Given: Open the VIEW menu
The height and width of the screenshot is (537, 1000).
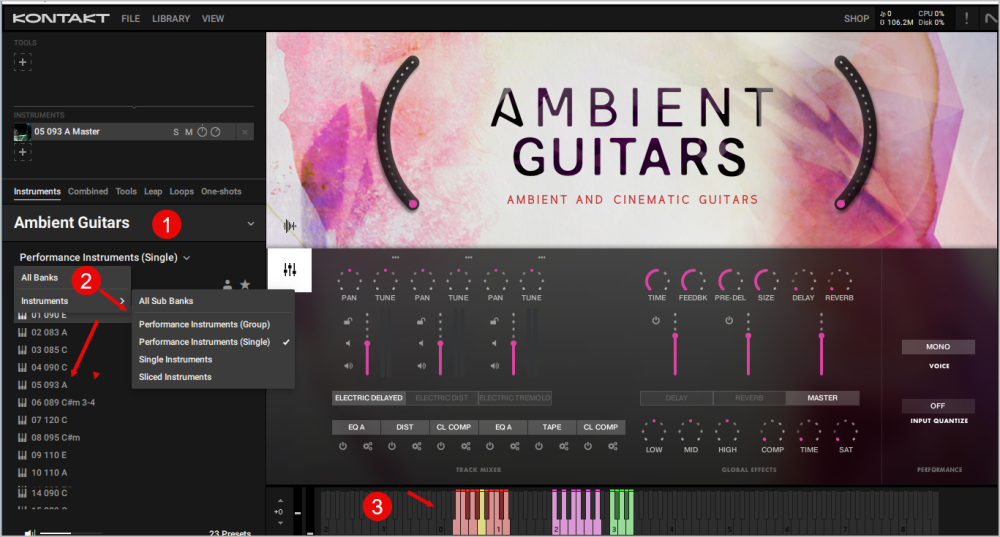Looking at the screenshot, I should pos(213,18).
